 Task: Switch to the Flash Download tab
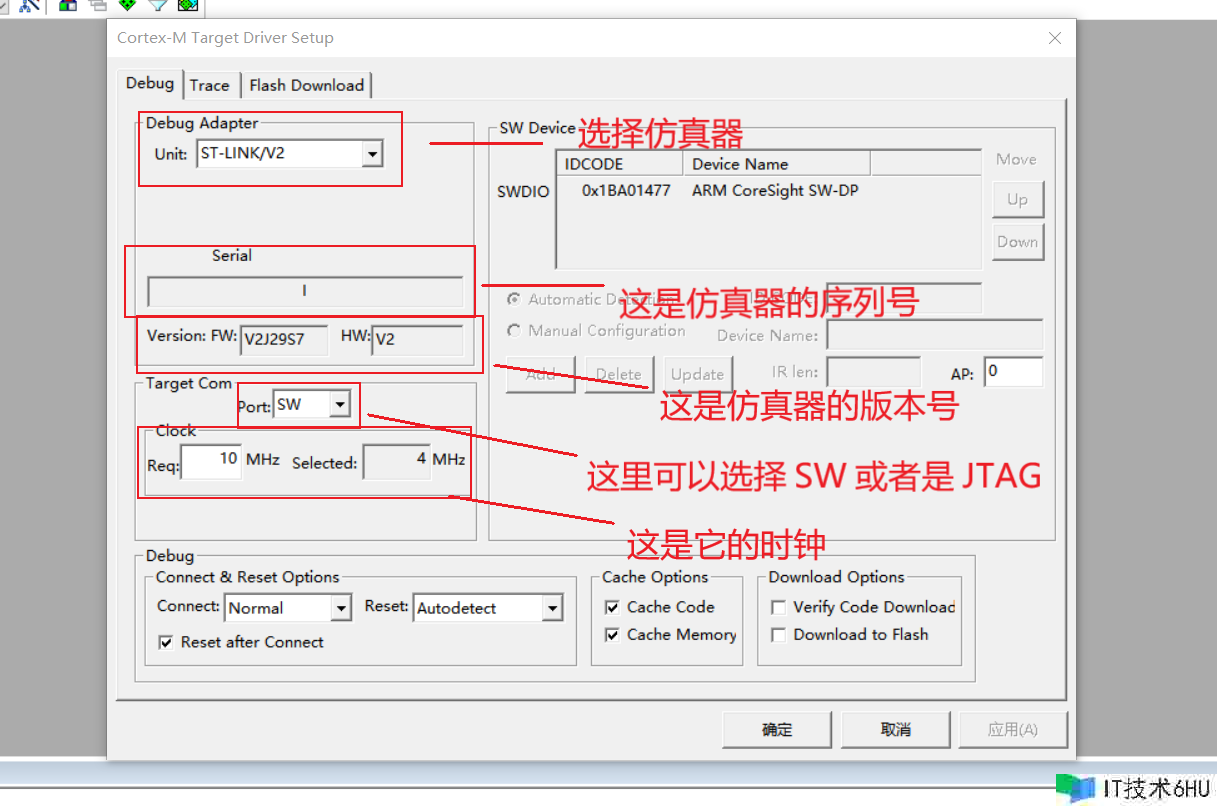tap(306, 85)
